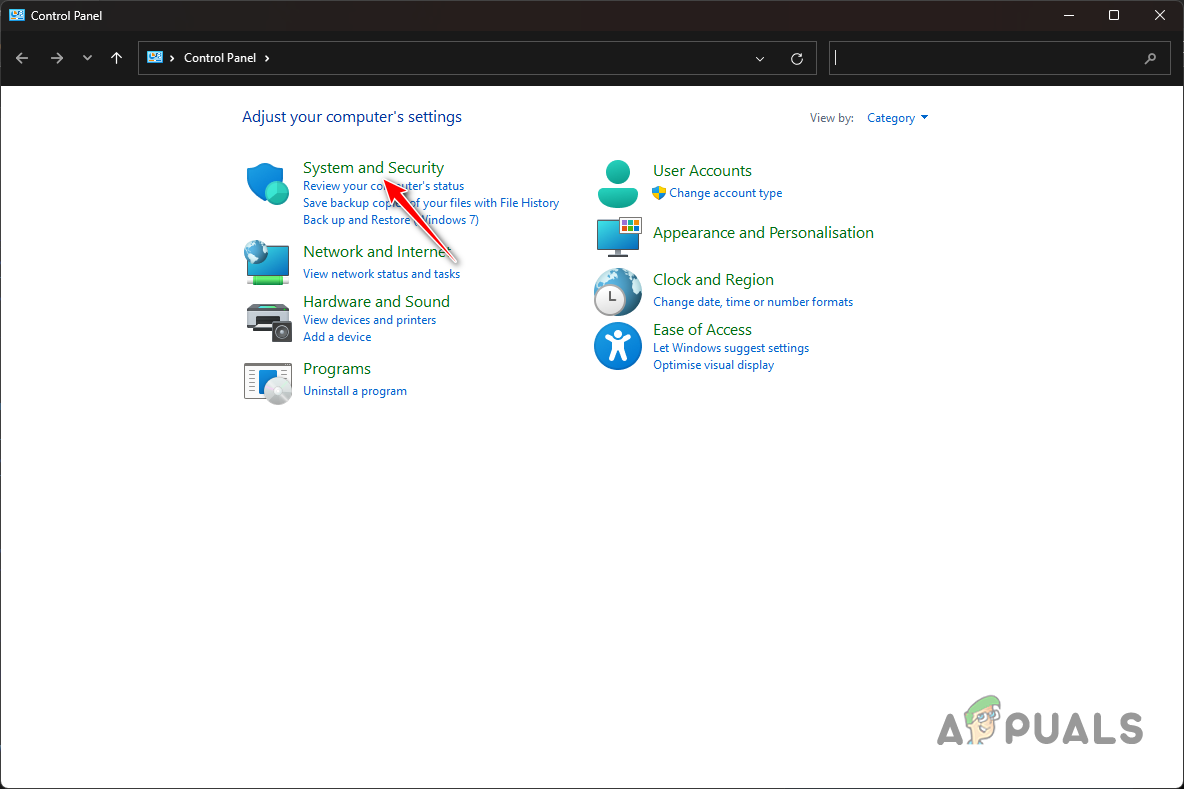Open the recent locations chevron beside forward arrow
The height and width of the screenshot is (789, 1184).
coord(87,58)
